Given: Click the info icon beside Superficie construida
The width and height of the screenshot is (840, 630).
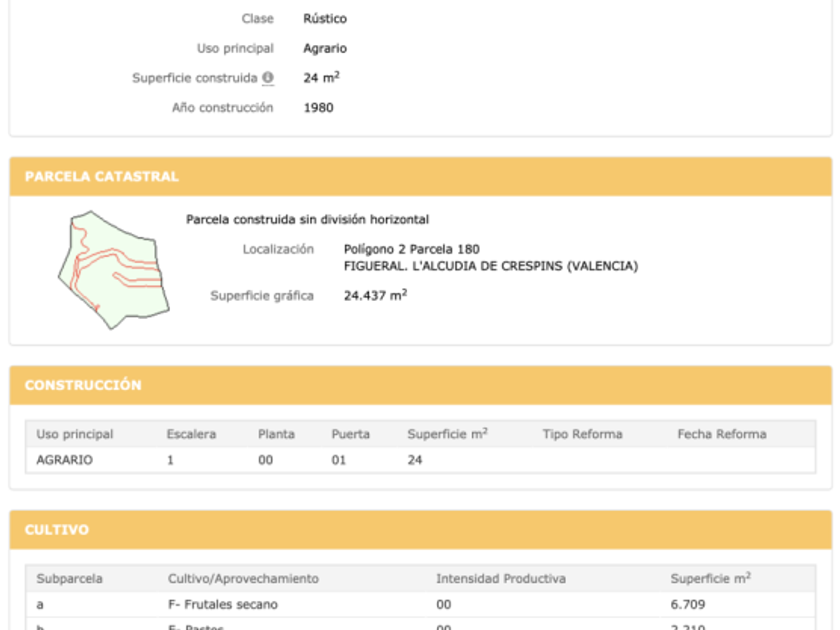Looking at the screenshot, I should [268, 78].
